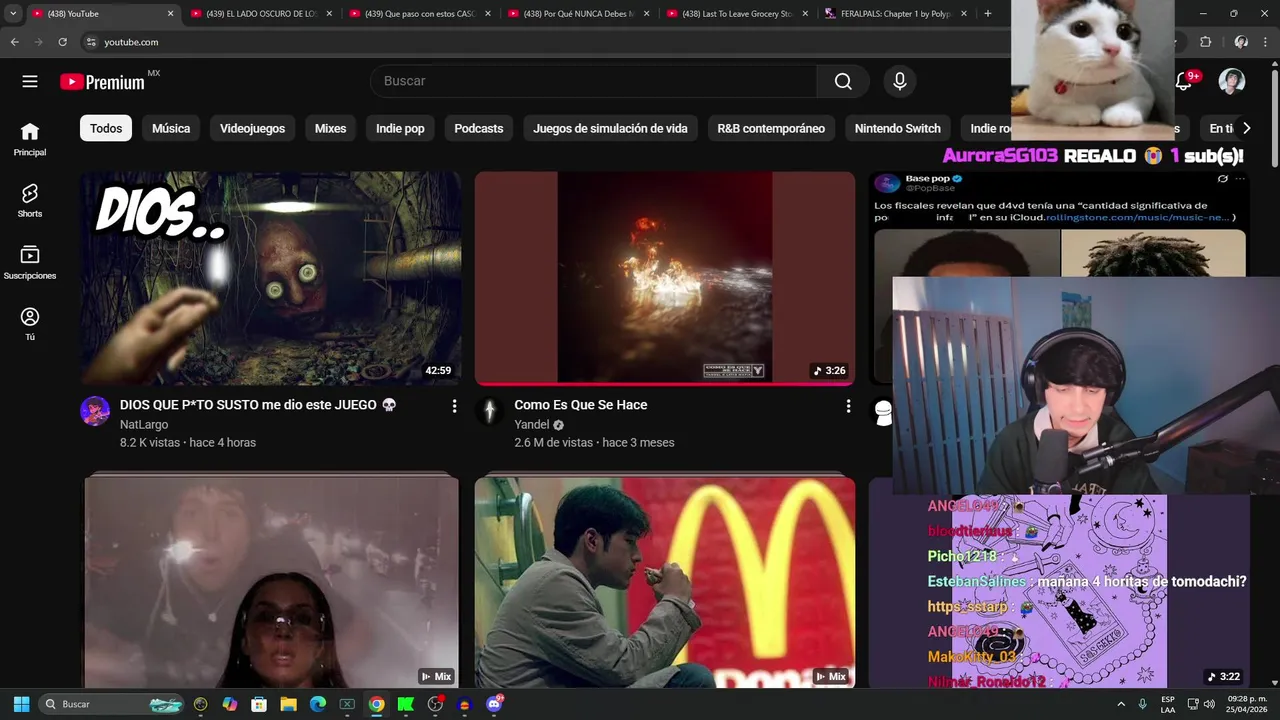Viewport: 1280px width, 720px height.
Task: Select the Todos filter chip
Action: click(x=106, y=128)
